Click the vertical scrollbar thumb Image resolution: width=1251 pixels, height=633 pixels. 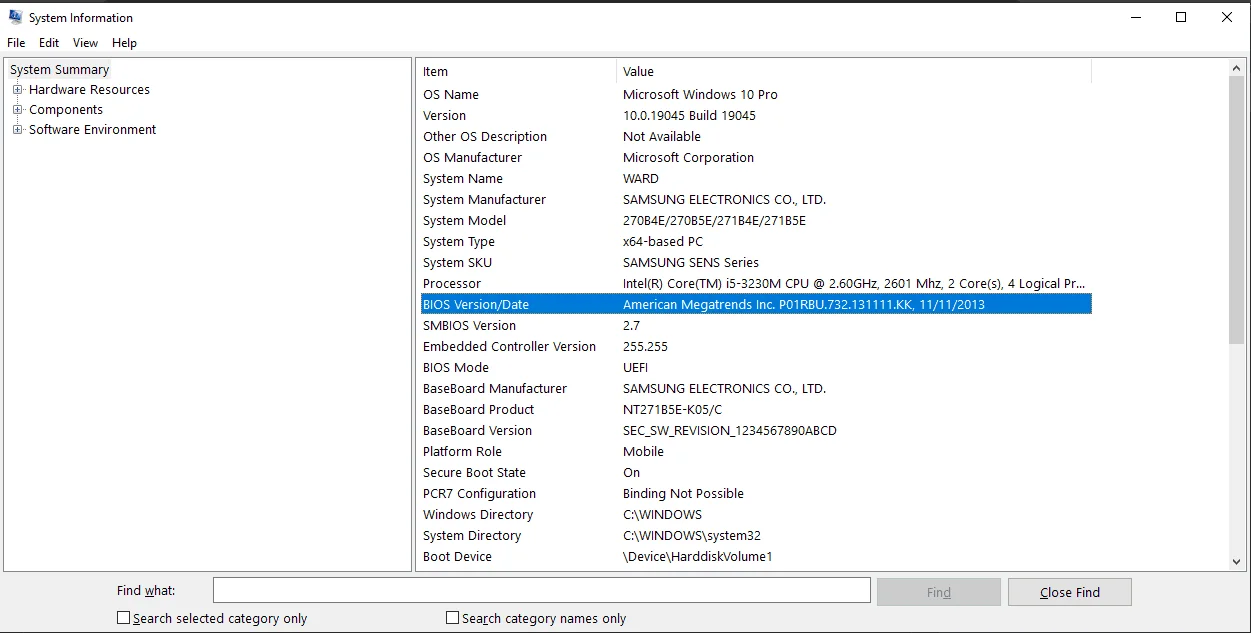pyautogui.click(x=1237, y=210)
